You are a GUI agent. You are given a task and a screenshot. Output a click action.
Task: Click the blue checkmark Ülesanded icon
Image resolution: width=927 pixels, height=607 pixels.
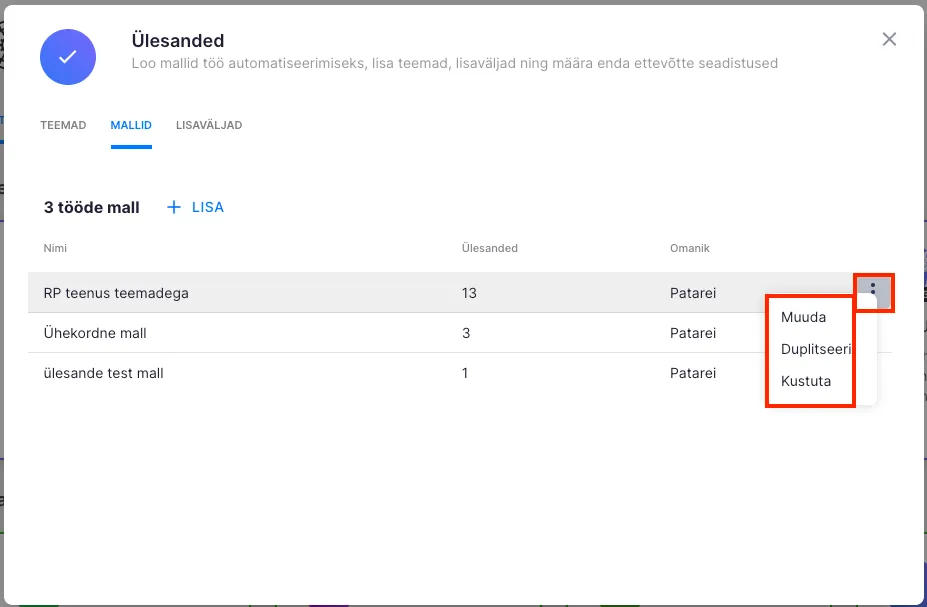pyautogui.click(x=68, y=57)
